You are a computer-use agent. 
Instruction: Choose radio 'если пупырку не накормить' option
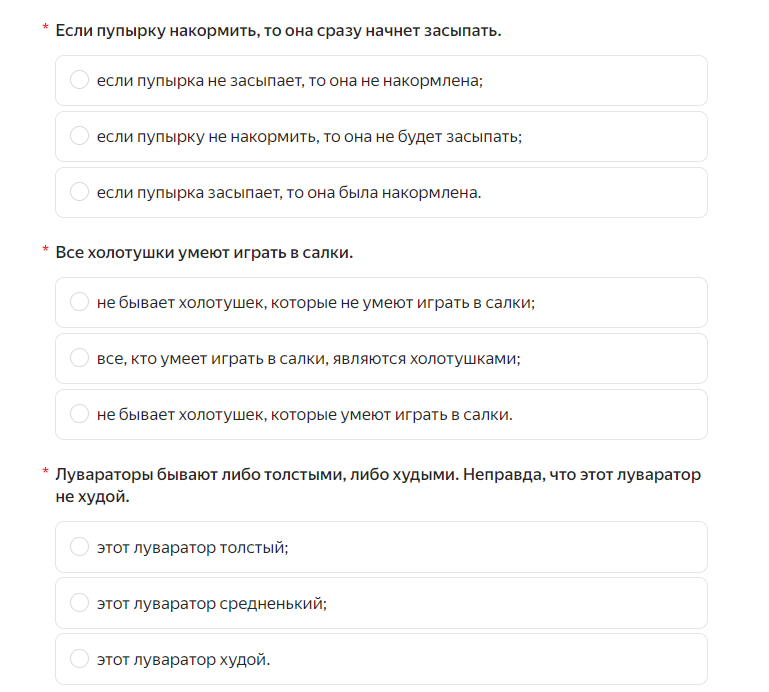pos(79,135)
